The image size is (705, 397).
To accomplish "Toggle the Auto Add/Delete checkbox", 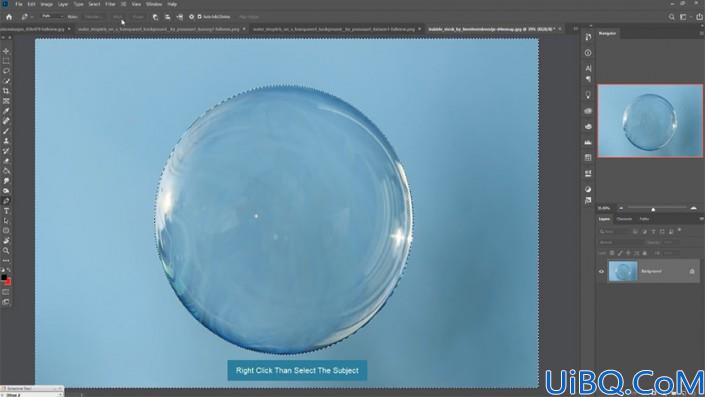I will point(200,17).
